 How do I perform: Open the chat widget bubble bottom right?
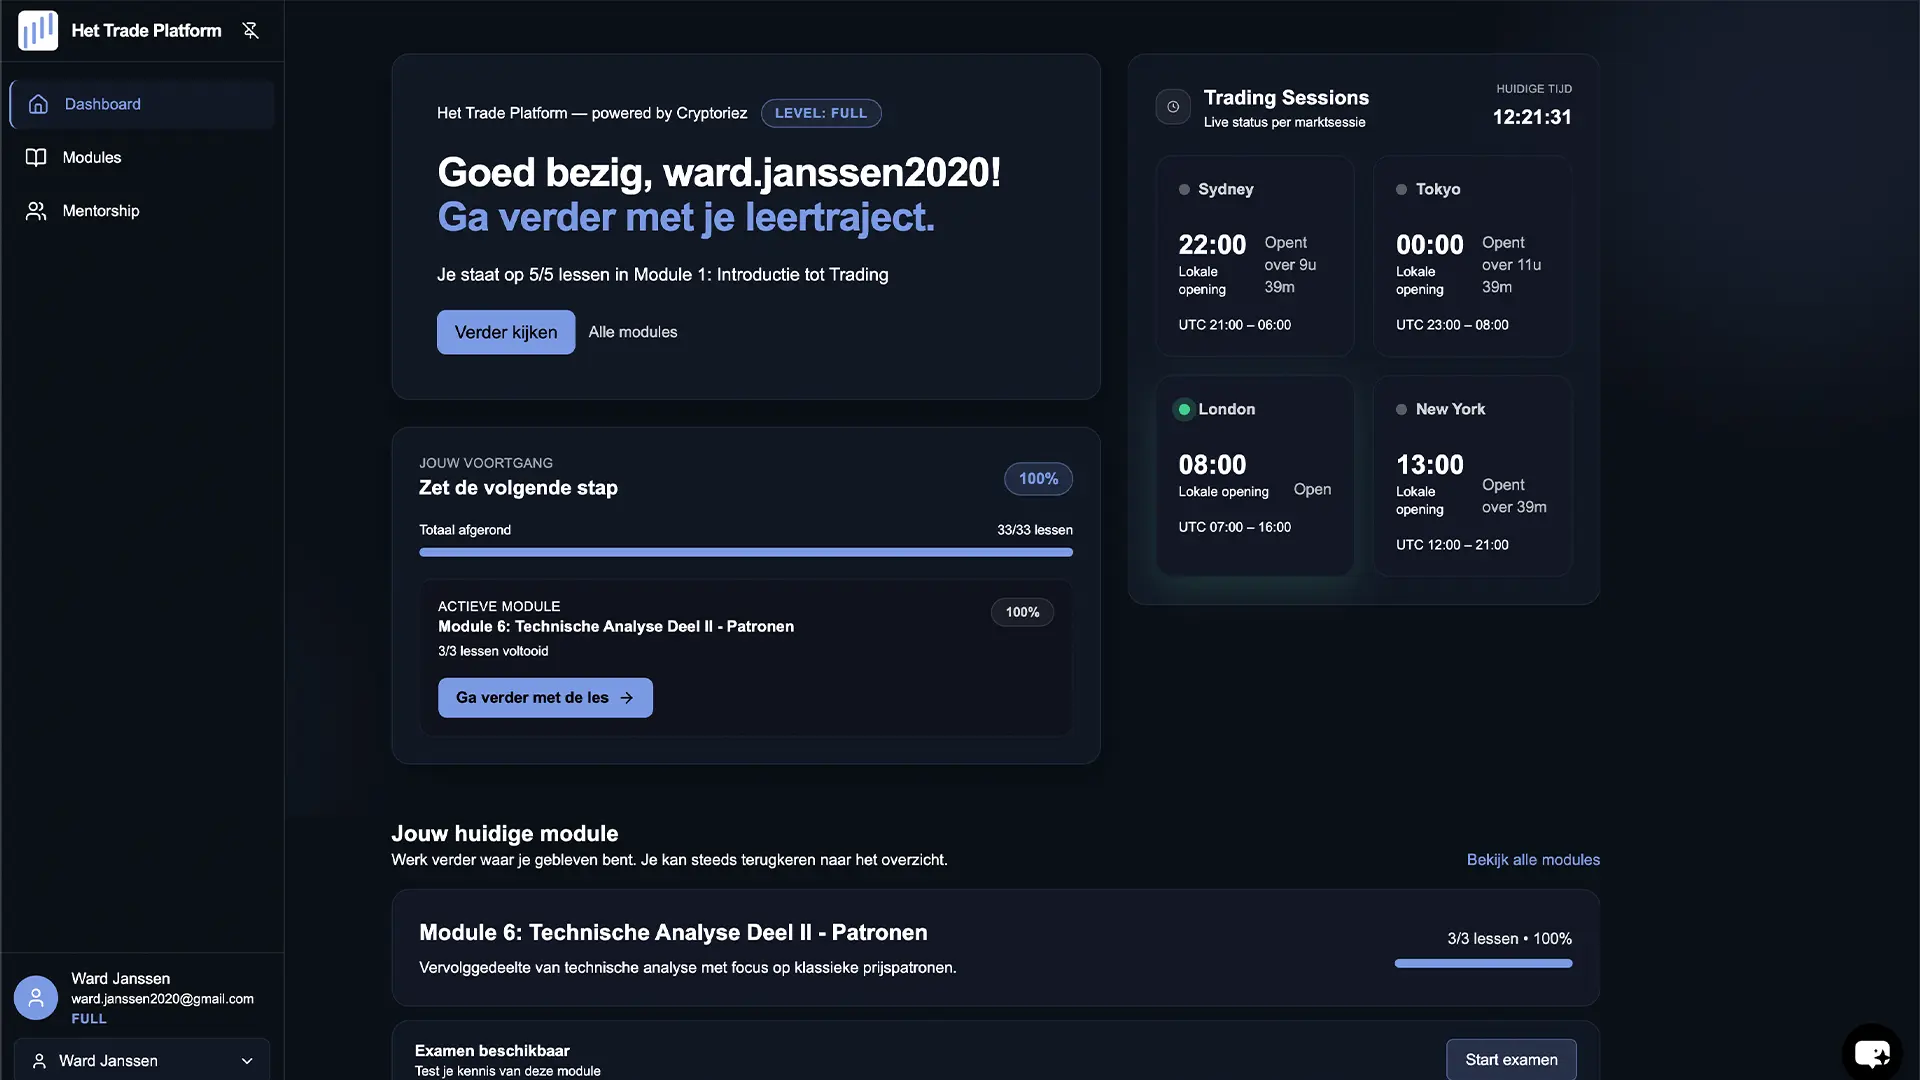point(1872,1052)
